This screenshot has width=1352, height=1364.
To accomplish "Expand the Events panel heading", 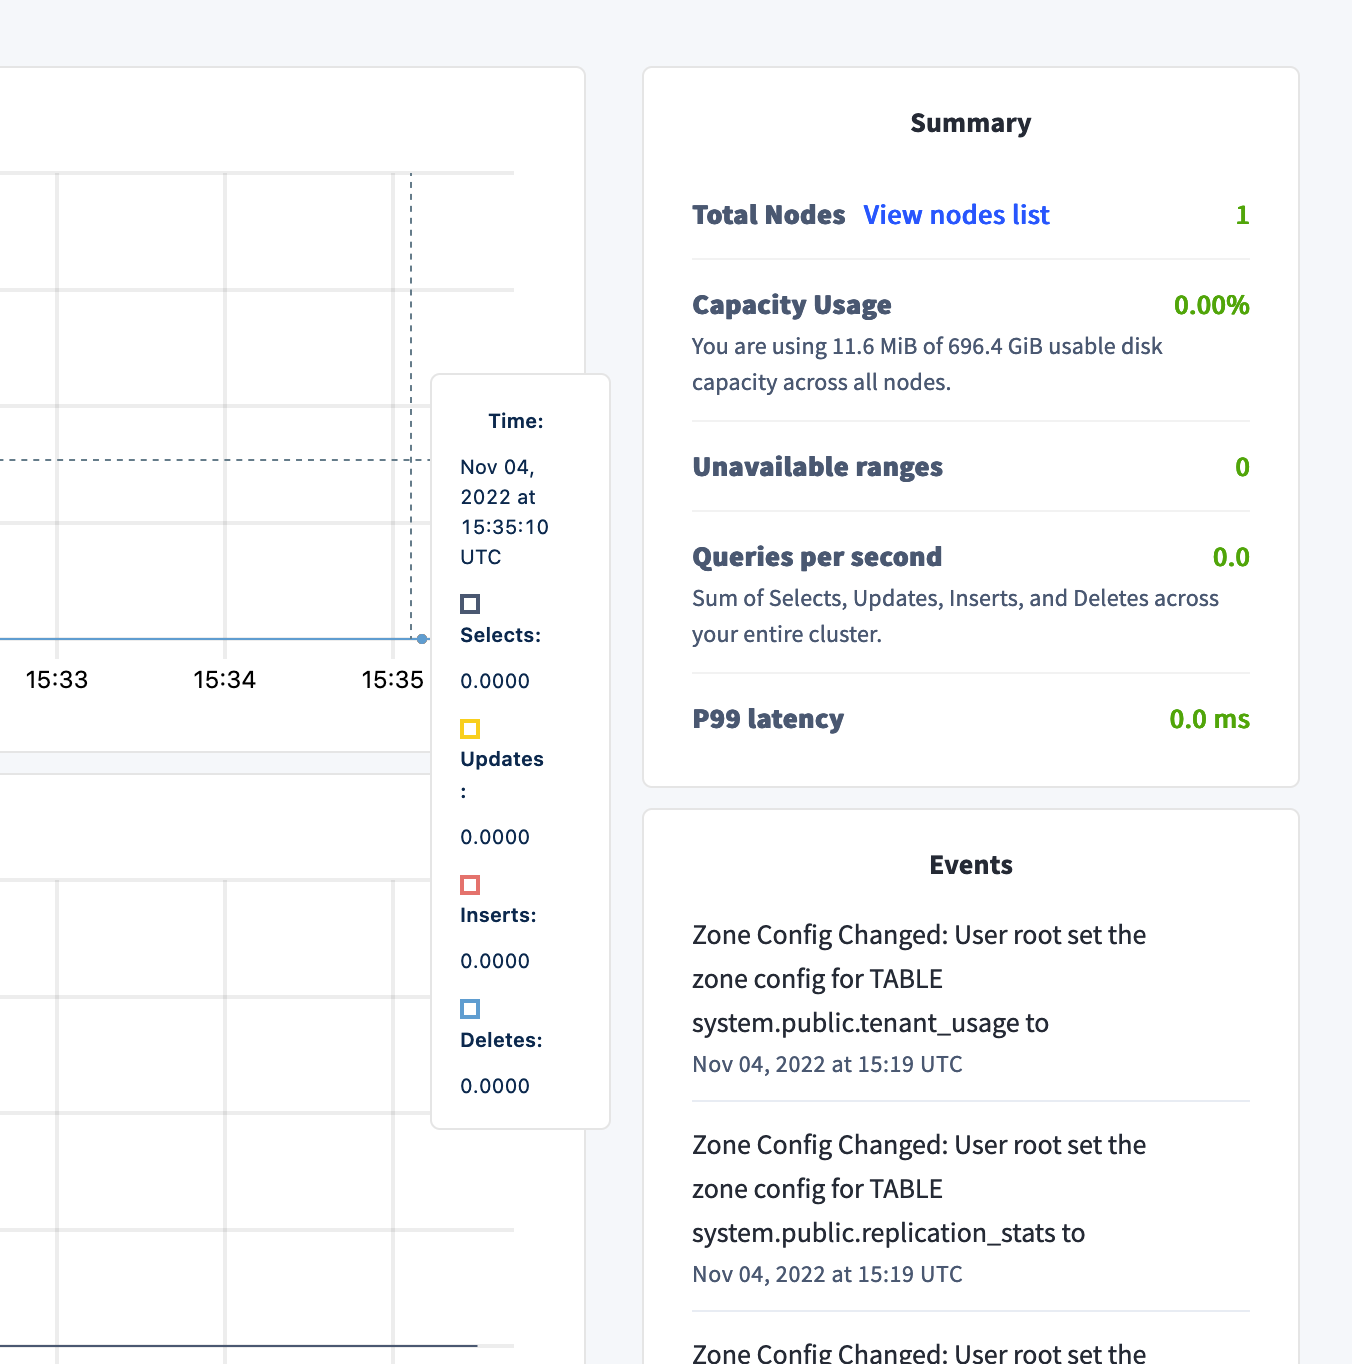I will (970, 864).
